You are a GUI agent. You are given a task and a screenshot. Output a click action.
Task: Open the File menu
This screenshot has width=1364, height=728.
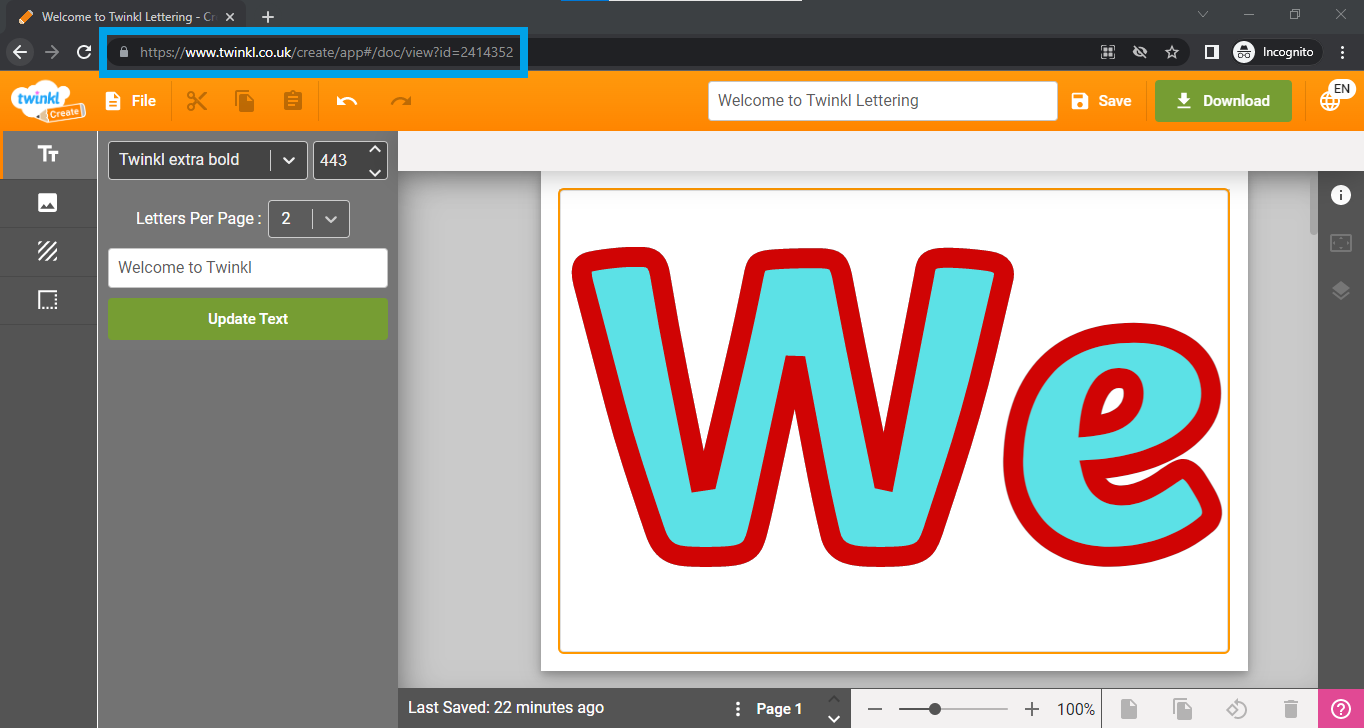pos(131,101)
